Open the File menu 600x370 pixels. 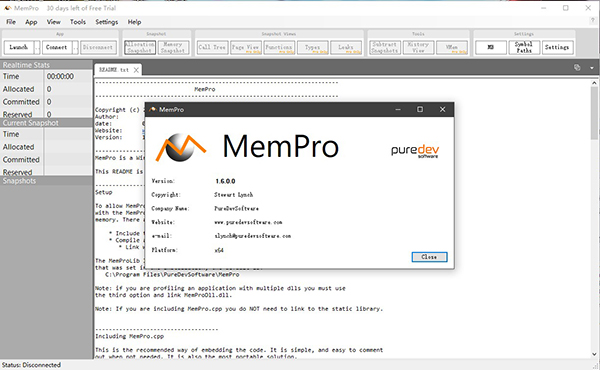pyautogui.click(x=11, y=22)
